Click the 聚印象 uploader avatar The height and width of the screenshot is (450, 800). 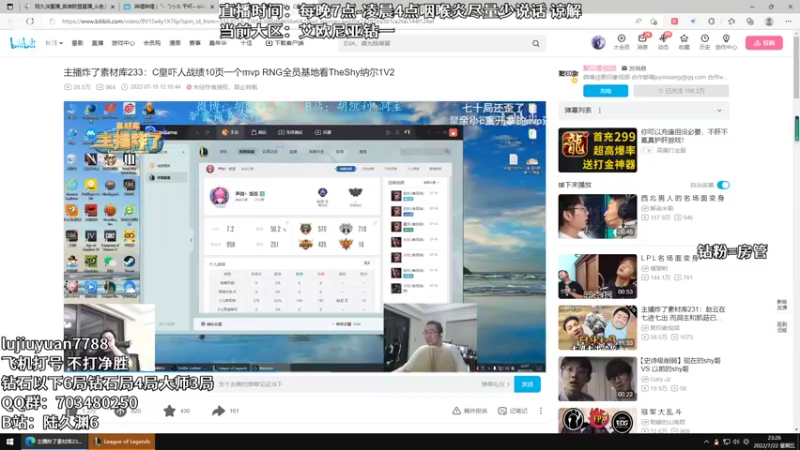[x=568, y=76]
